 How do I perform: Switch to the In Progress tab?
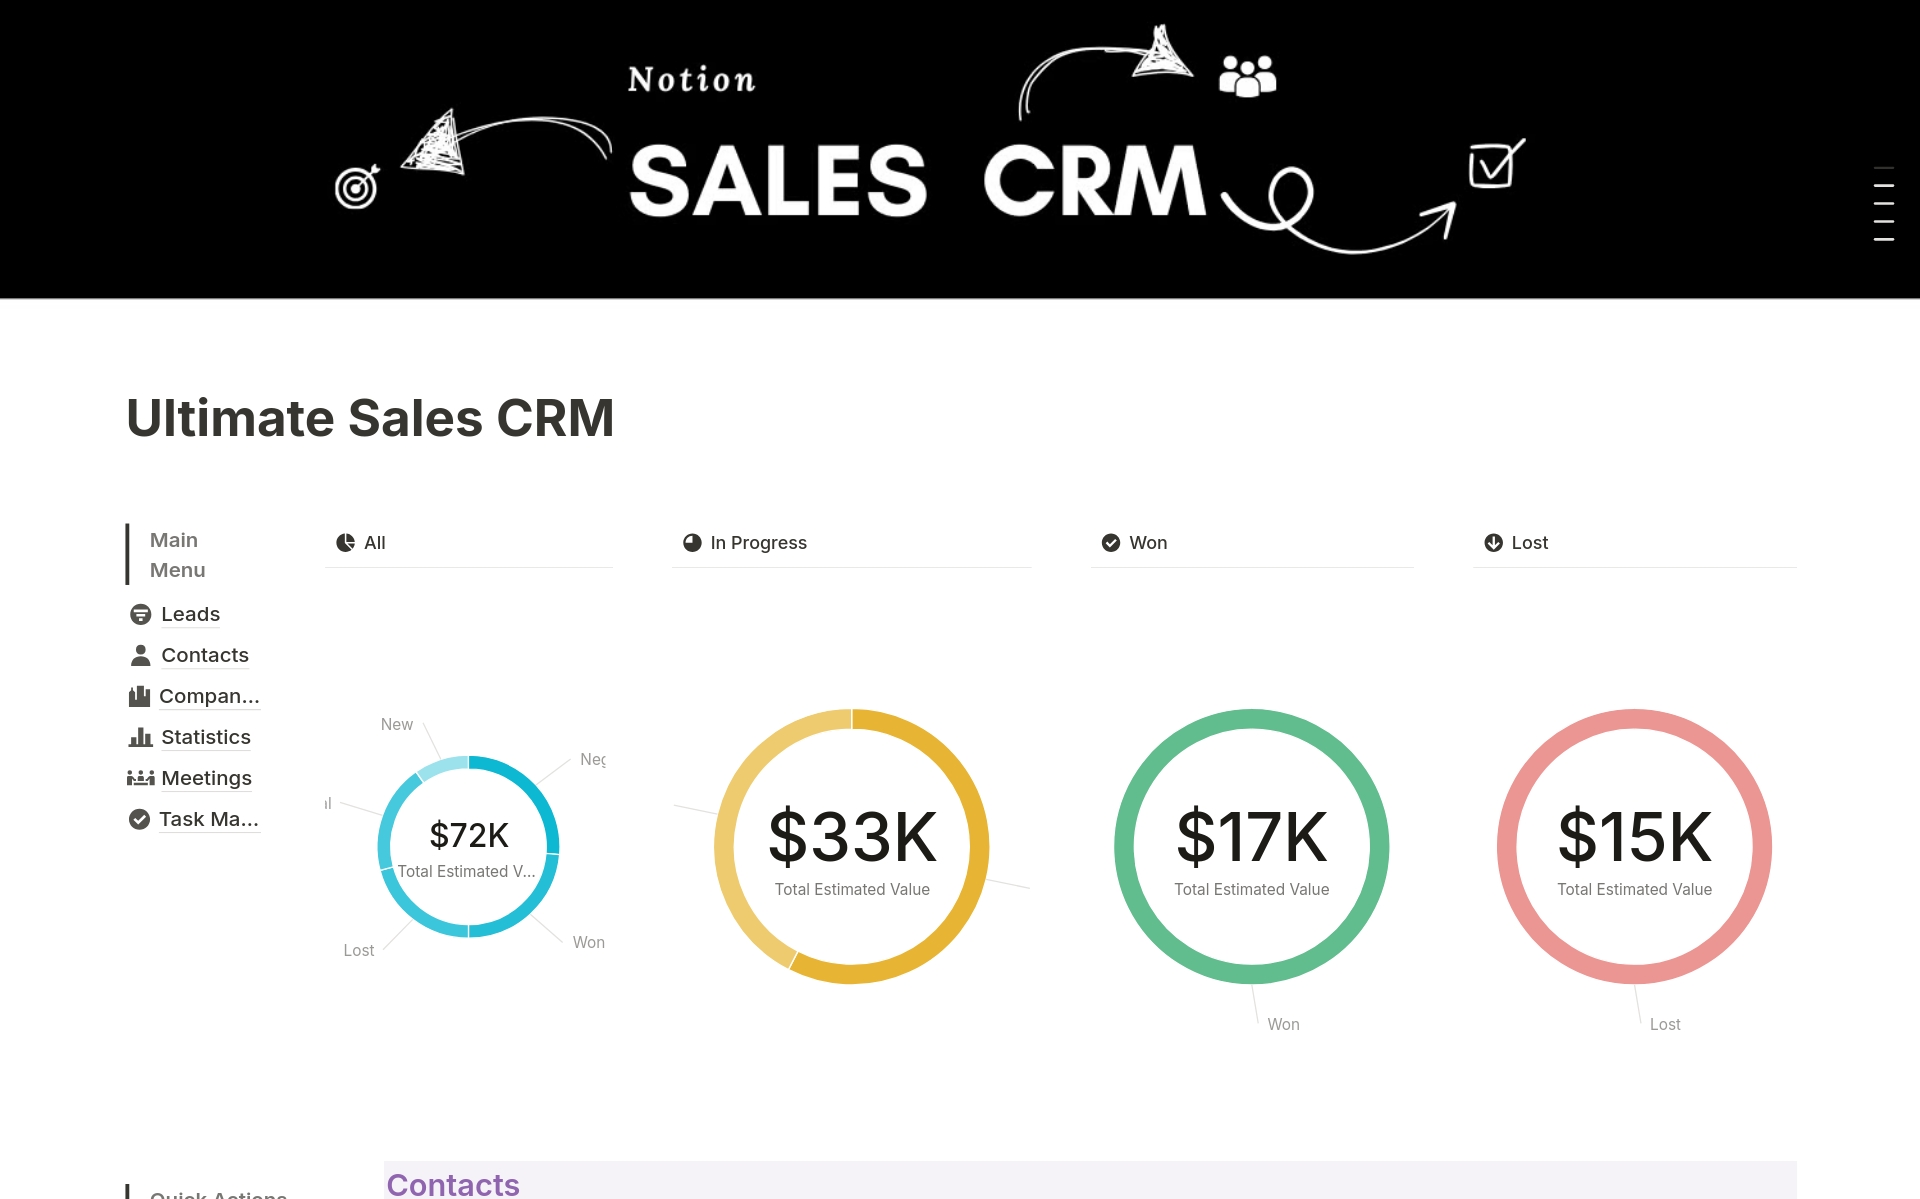click(758, 542)
